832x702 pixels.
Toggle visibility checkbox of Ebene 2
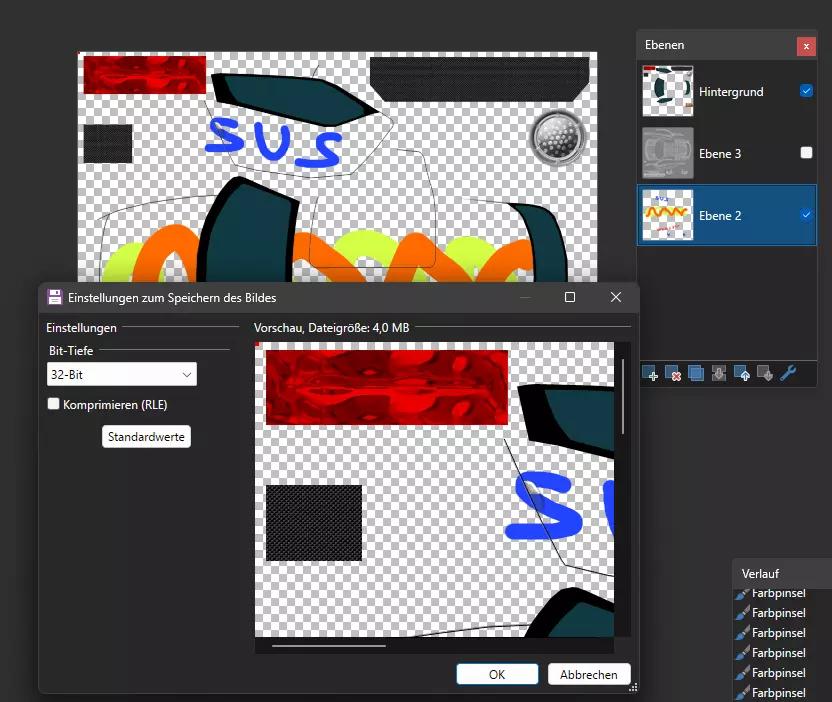(x=806, y=215)
